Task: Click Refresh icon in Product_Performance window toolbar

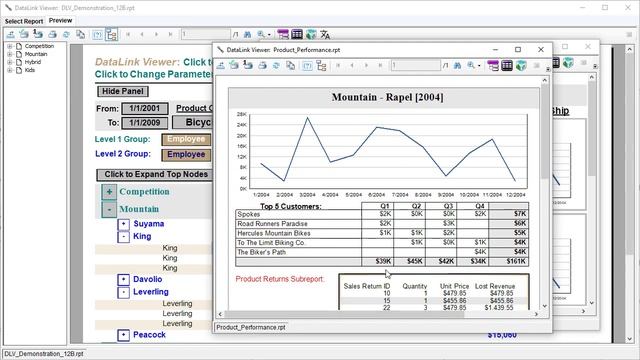Action: click(x=276, y=65)
